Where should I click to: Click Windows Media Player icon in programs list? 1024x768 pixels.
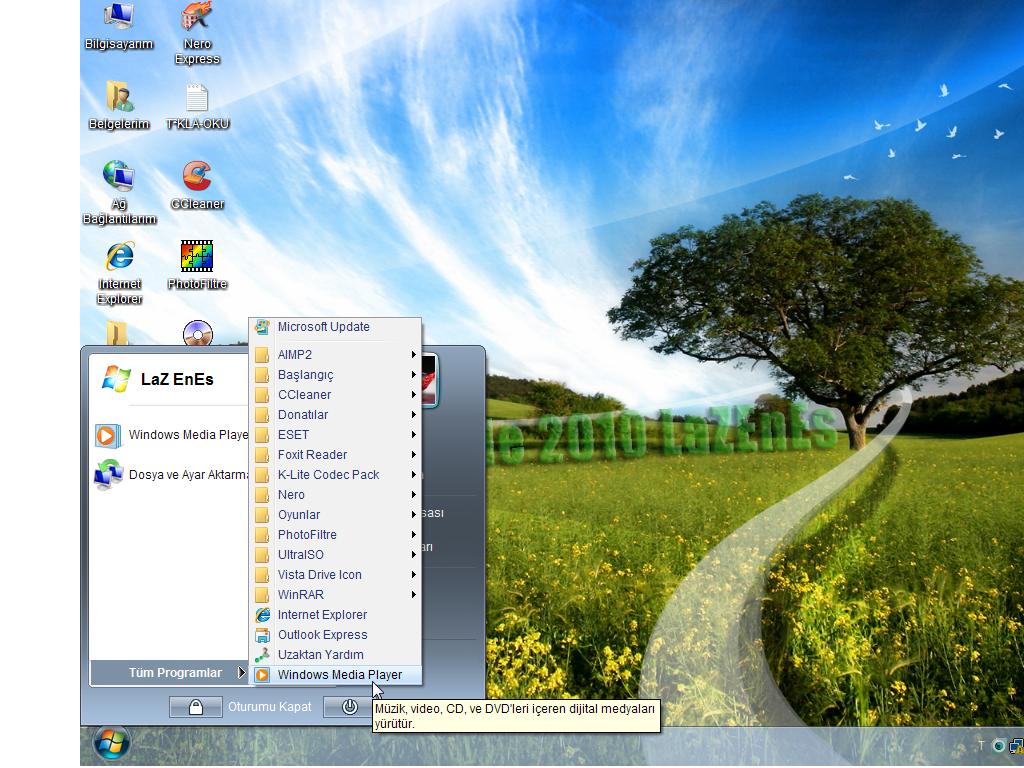point(262,675)
